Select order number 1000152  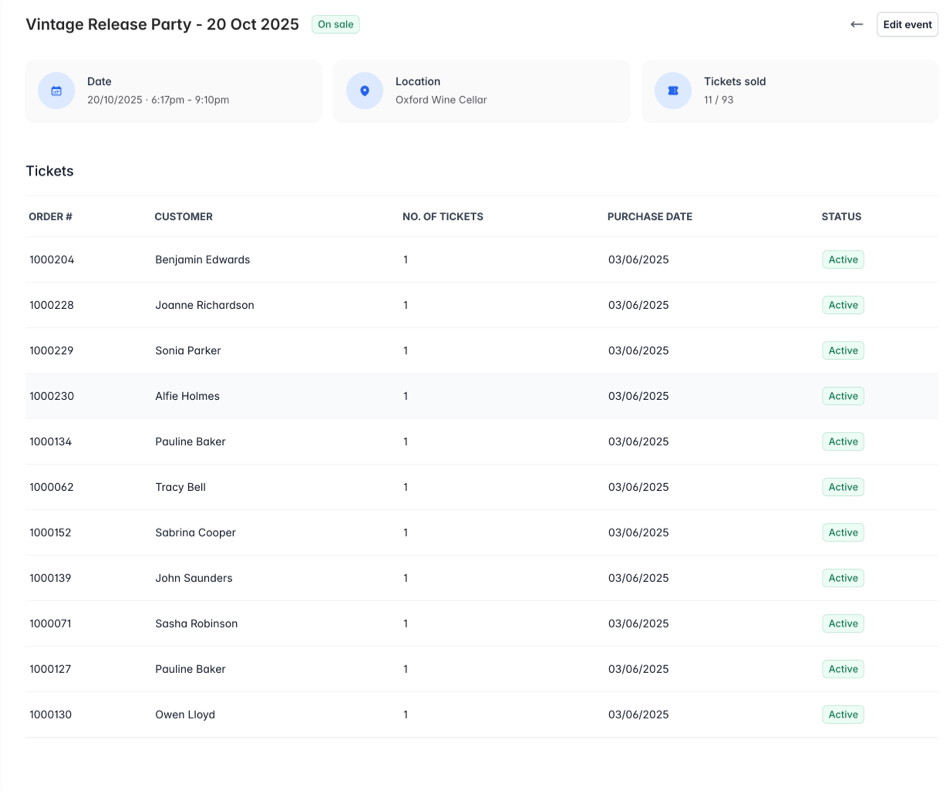(51, 532)
